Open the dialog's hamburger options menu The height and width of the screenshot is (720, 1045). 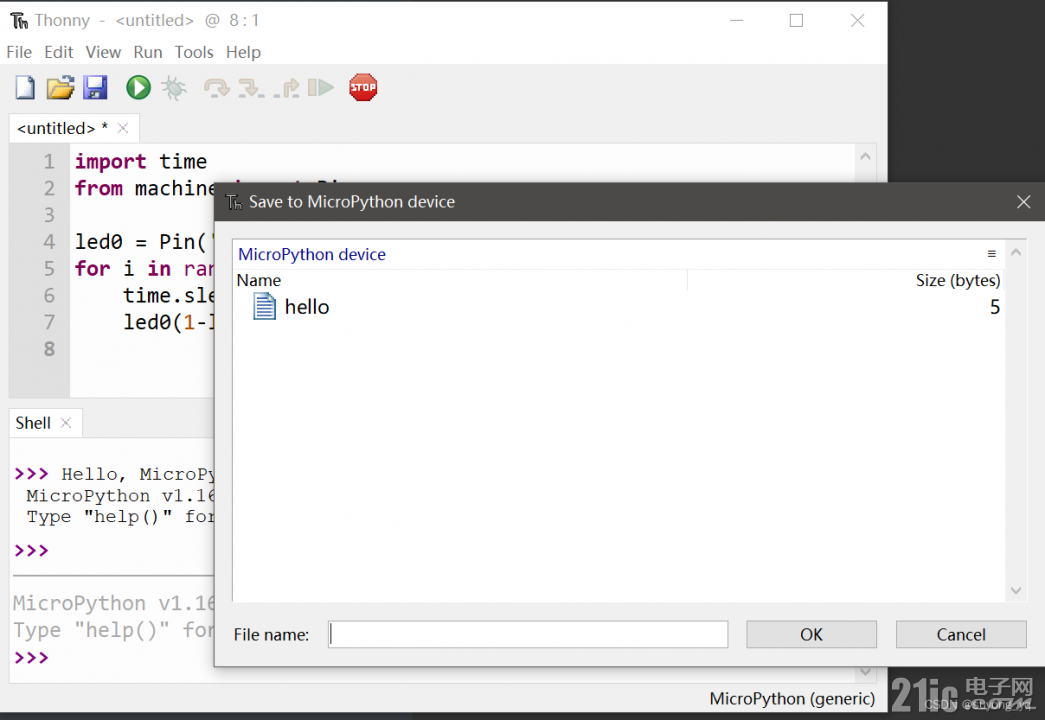[x=992, y=254]
